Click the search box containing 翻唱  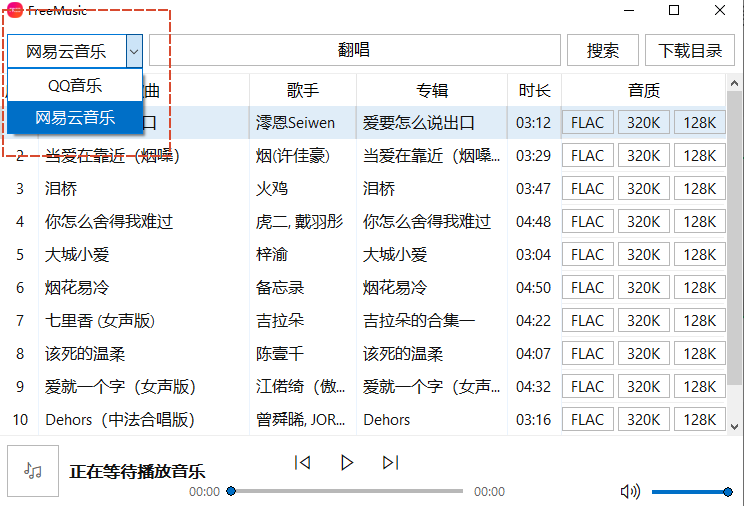(354, 50)
